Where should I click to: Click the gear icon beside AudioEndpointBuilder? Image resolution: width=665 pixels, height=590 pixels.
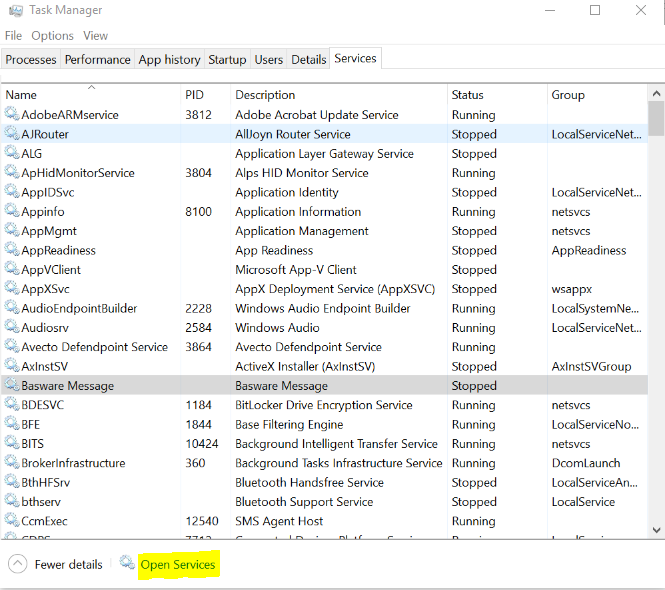[12, 308]
